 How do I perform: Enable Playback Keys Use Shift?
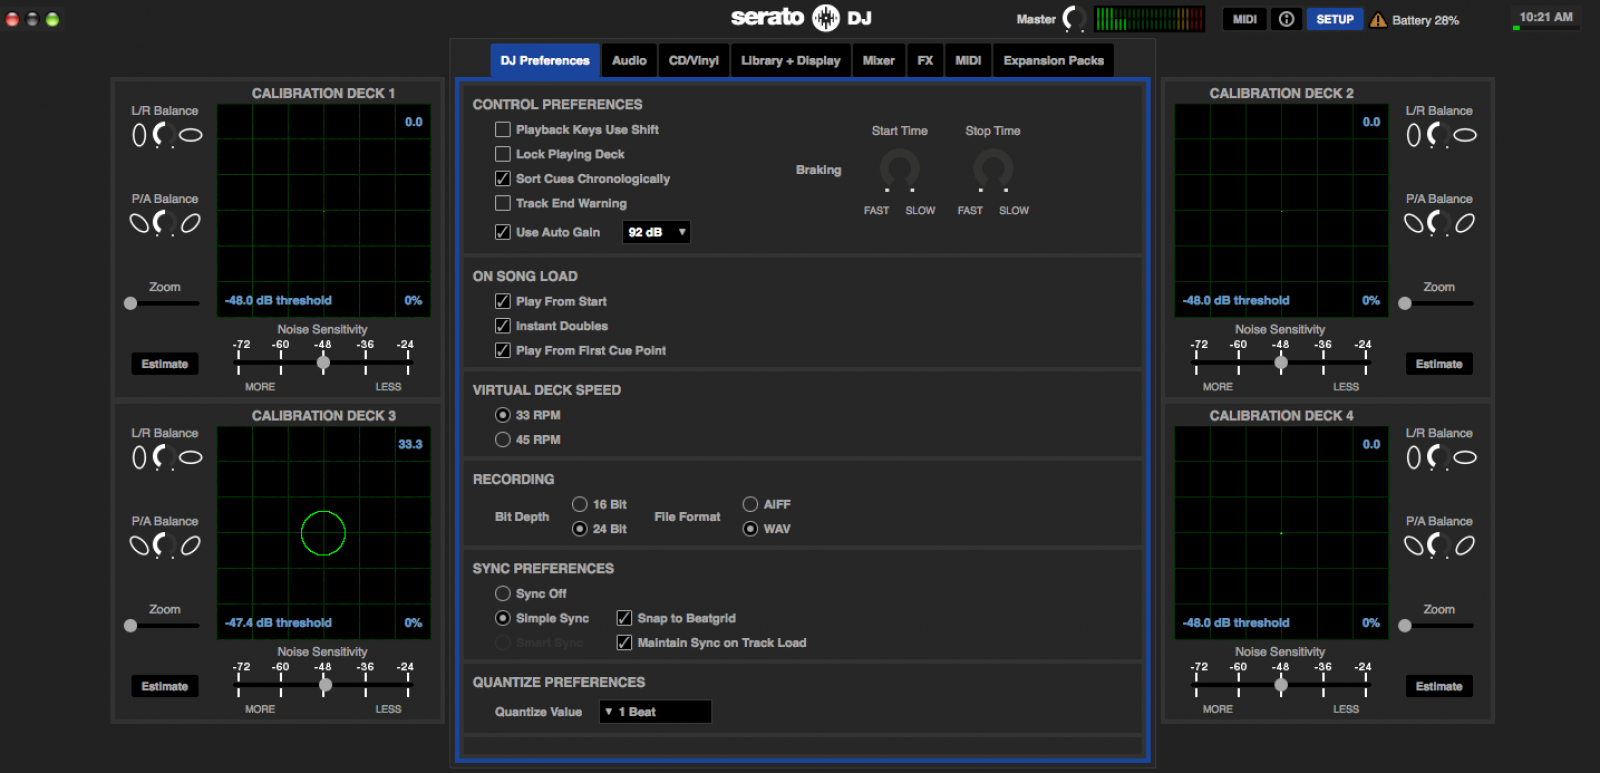click(503, 130)
